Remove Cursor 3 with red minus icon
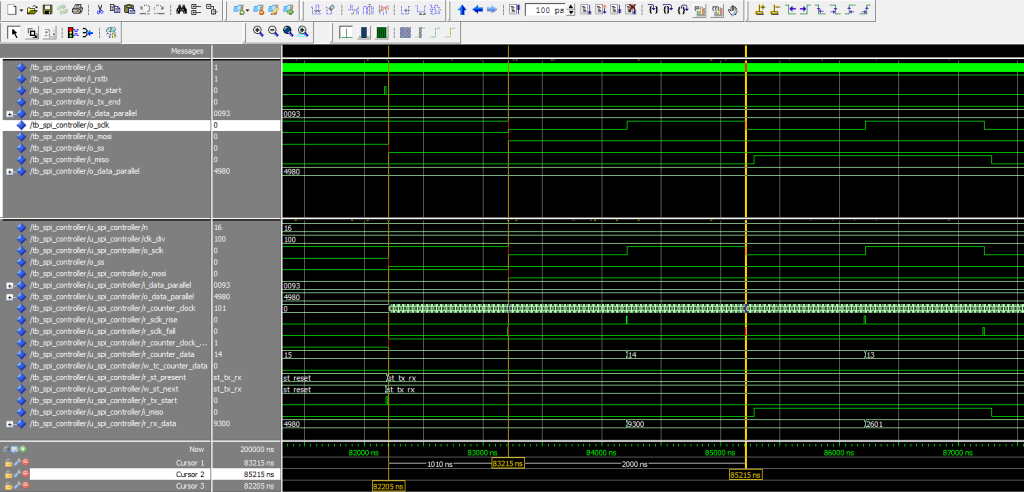 tap(25, 486)
